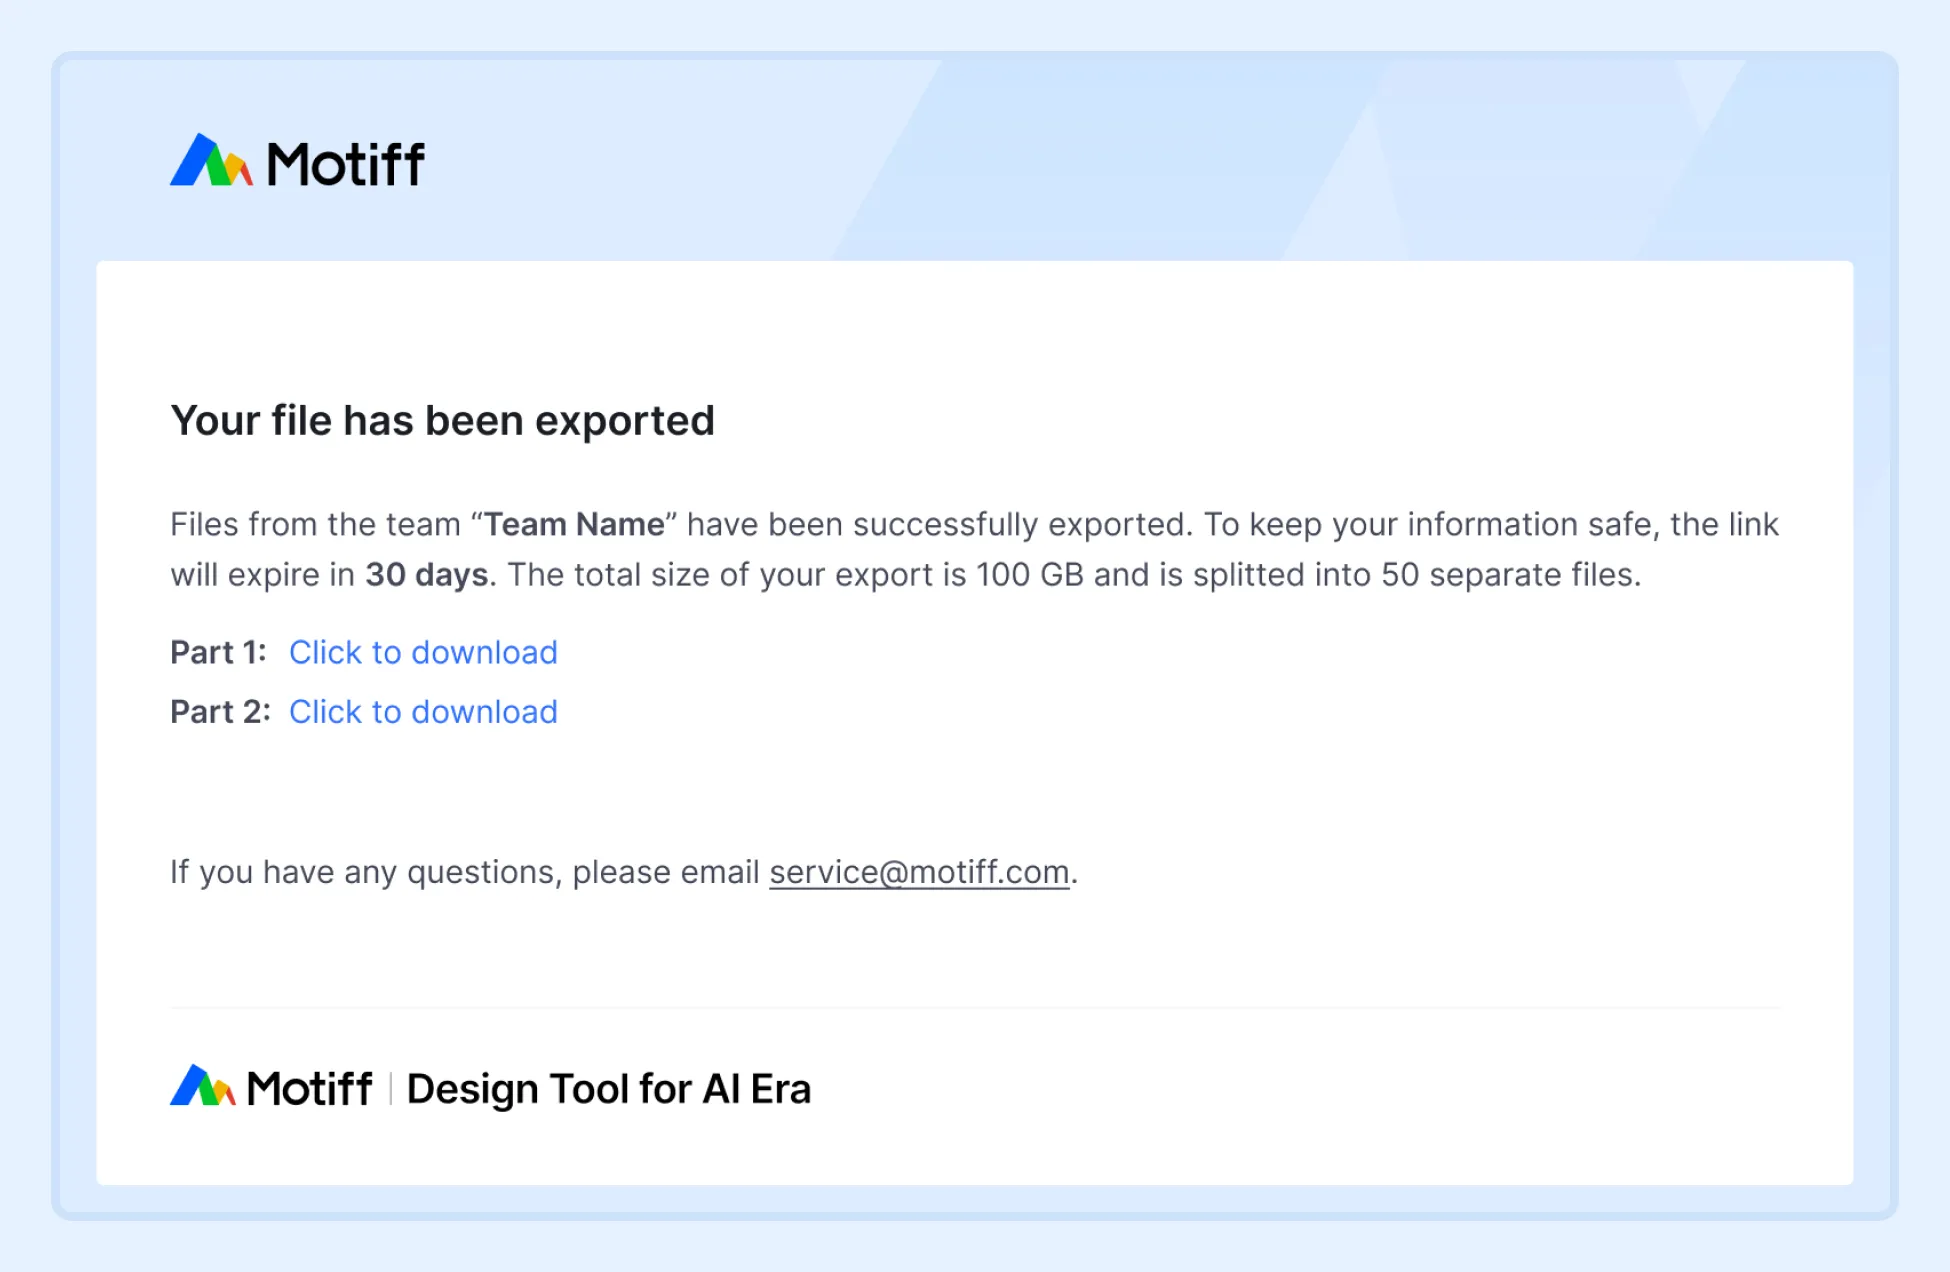Click the "50 separate files" text

[1507, 575]
